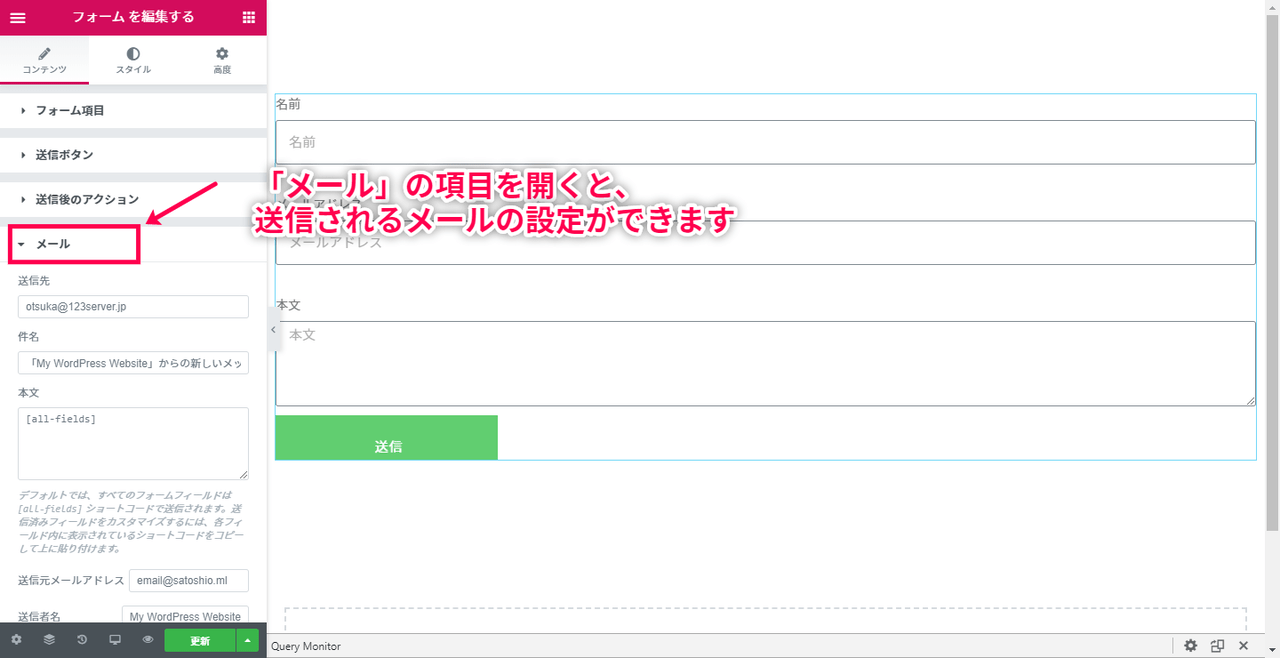
Task: Open page settings gear in bottom bar
Action: click(16, 640)
